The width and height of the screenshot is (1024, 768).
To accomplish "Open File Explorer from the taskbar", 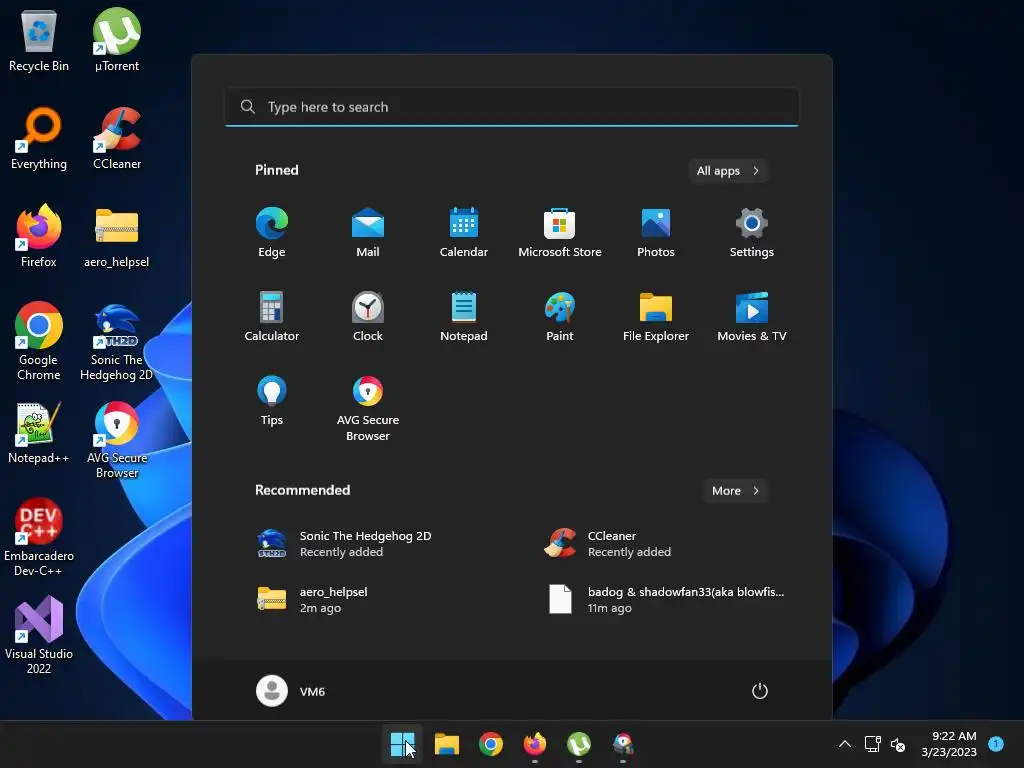I will pos(447,744).
